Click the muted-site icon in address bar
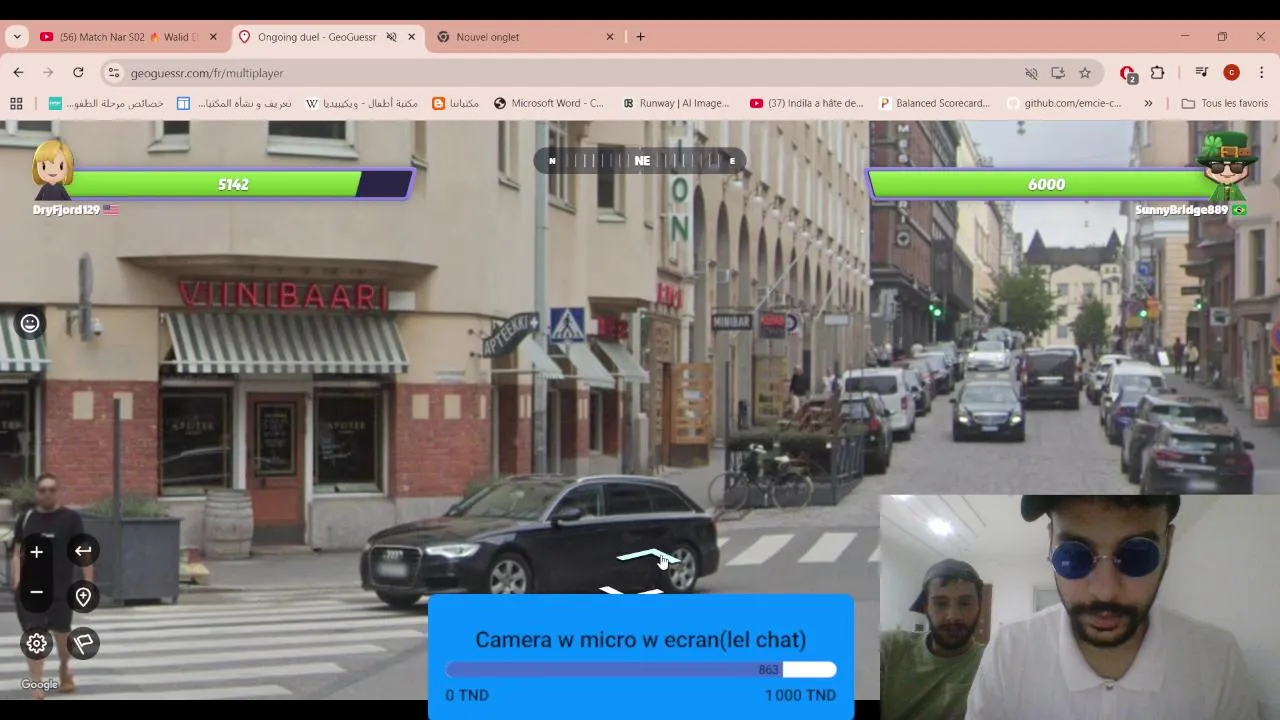 coord(1031,73)
